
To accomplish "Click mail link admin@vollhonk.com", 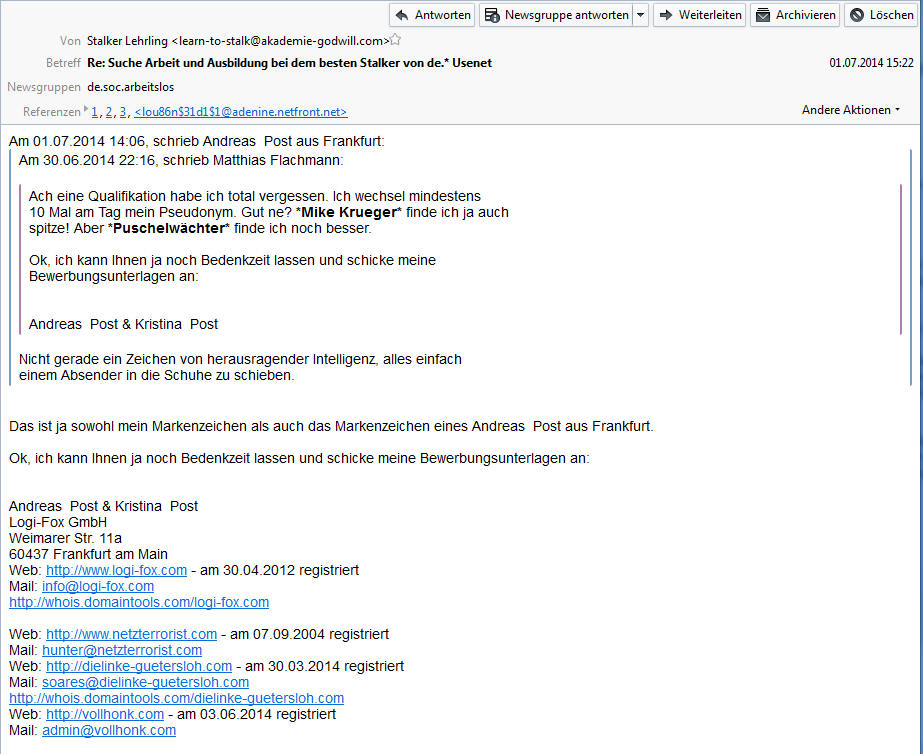I will (109, 730).
